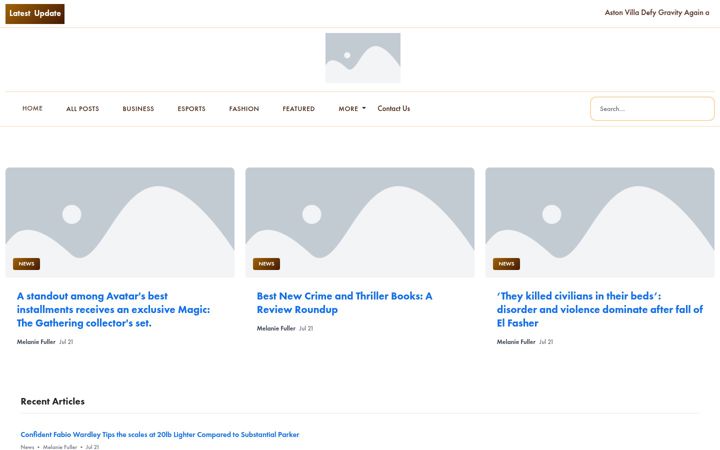The image size is (720, 450).
Task: Expand the MORE dropdown arrow
Action: point(364,108)
